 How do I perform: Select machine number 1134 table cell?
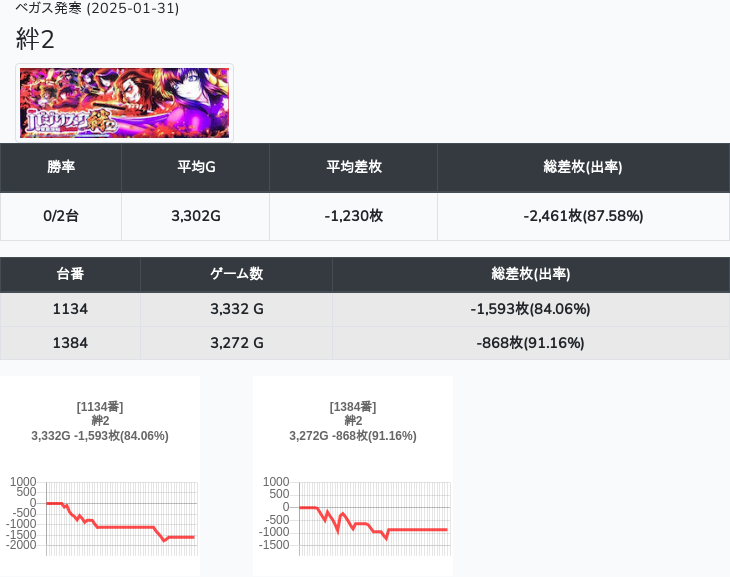point(70,309)
